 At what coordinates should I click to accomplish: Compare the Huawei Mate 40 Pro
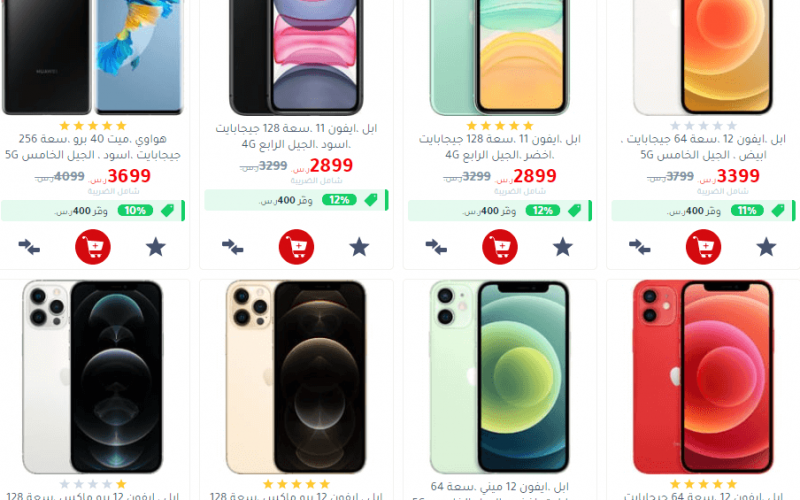(29, 247)
